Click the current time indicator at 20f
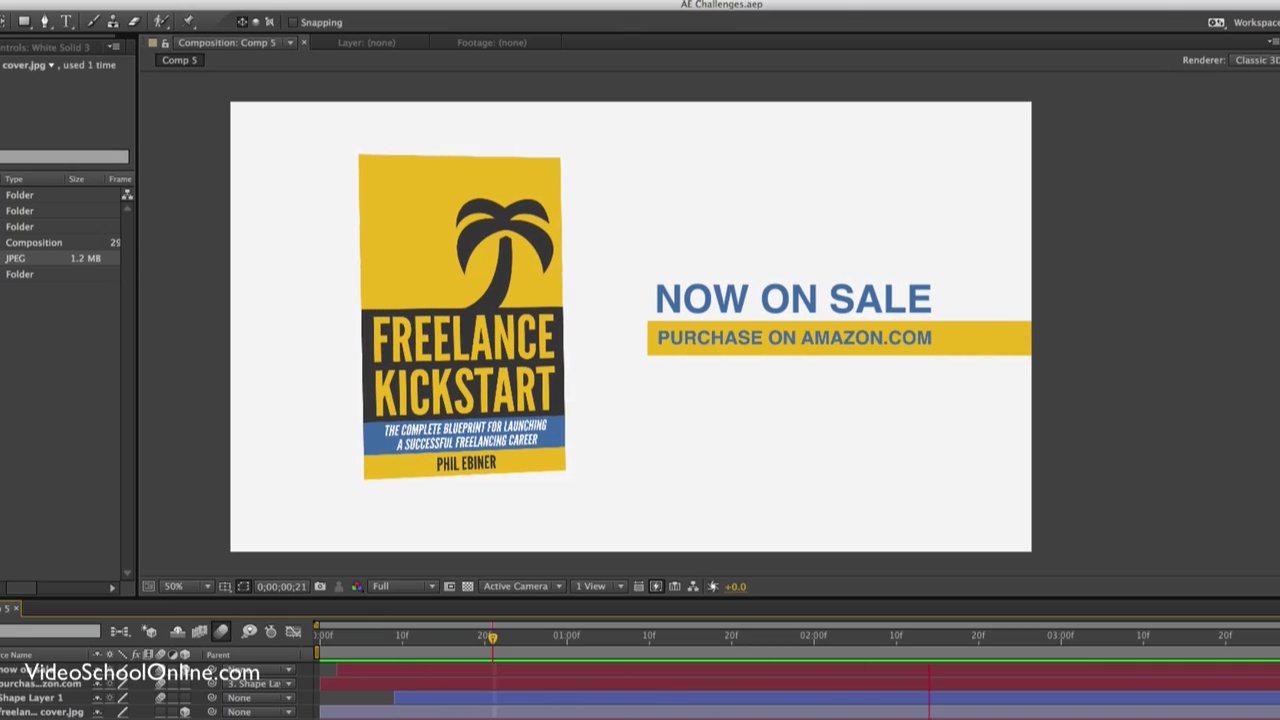The image size is (1280, 720). [x=491, y=636]
